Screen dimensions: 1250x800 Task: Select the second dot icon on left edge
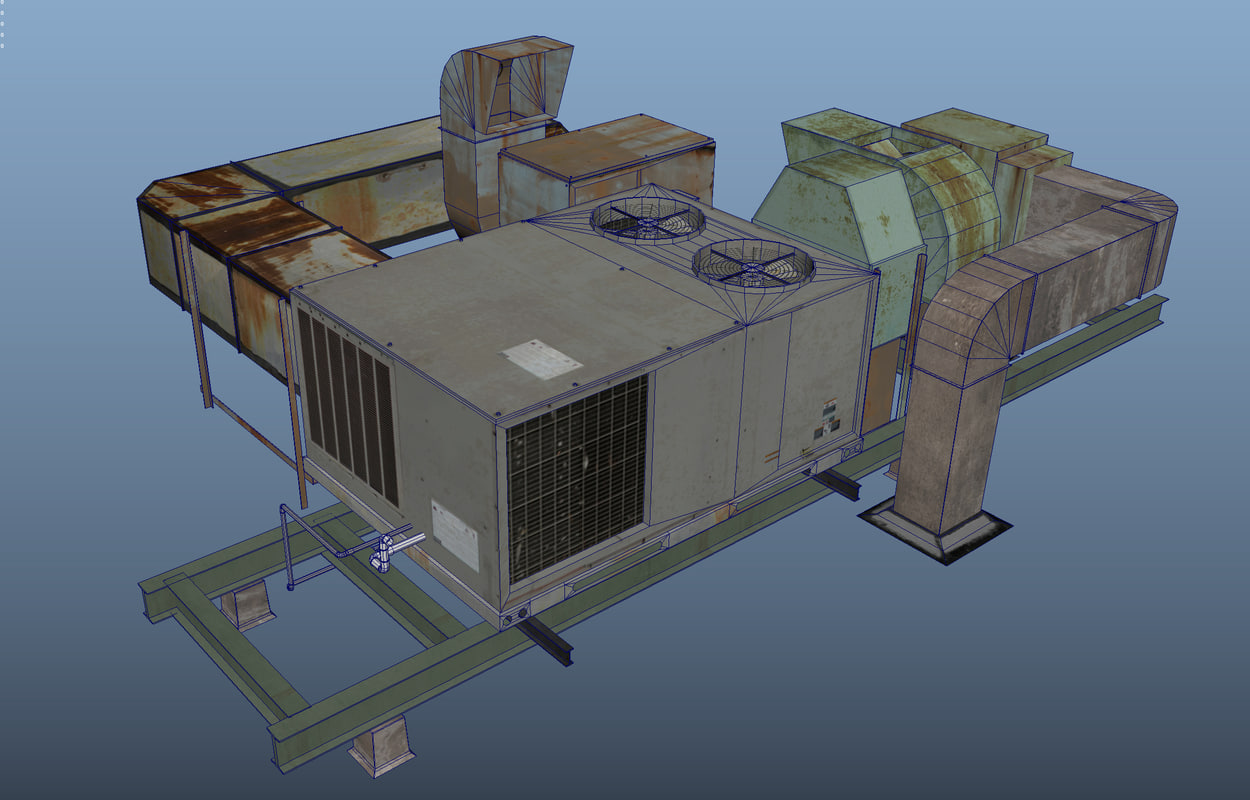3,12
